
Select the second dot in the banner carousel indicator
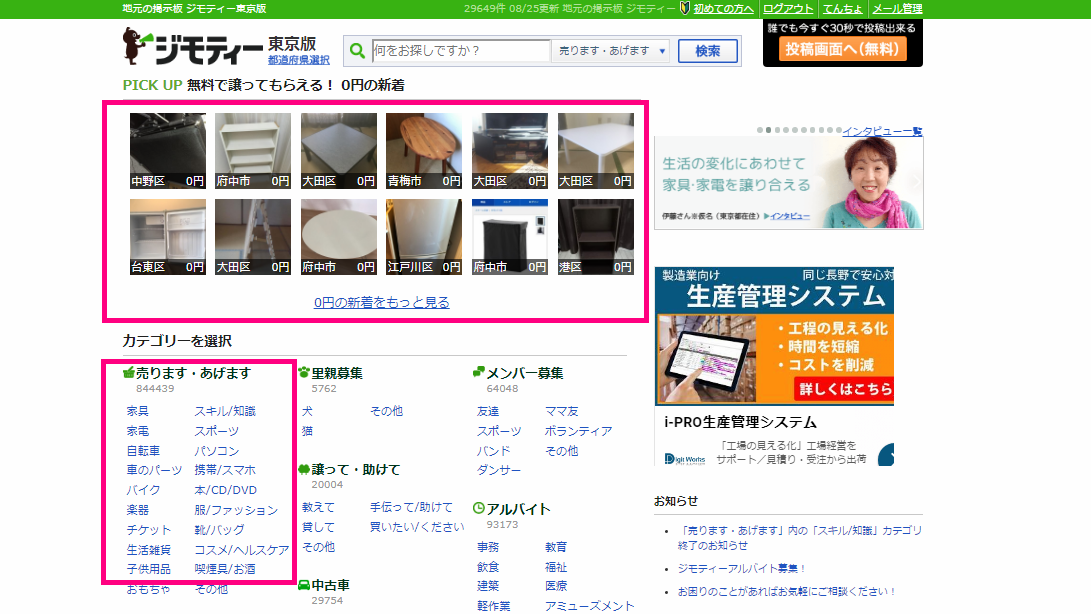coord(768,130)
